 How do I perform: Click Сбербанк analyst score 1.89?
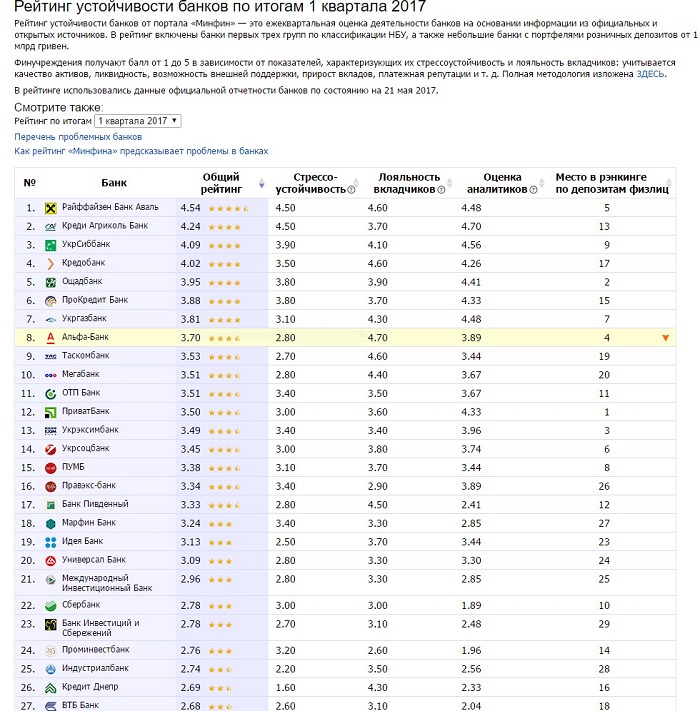471,606
